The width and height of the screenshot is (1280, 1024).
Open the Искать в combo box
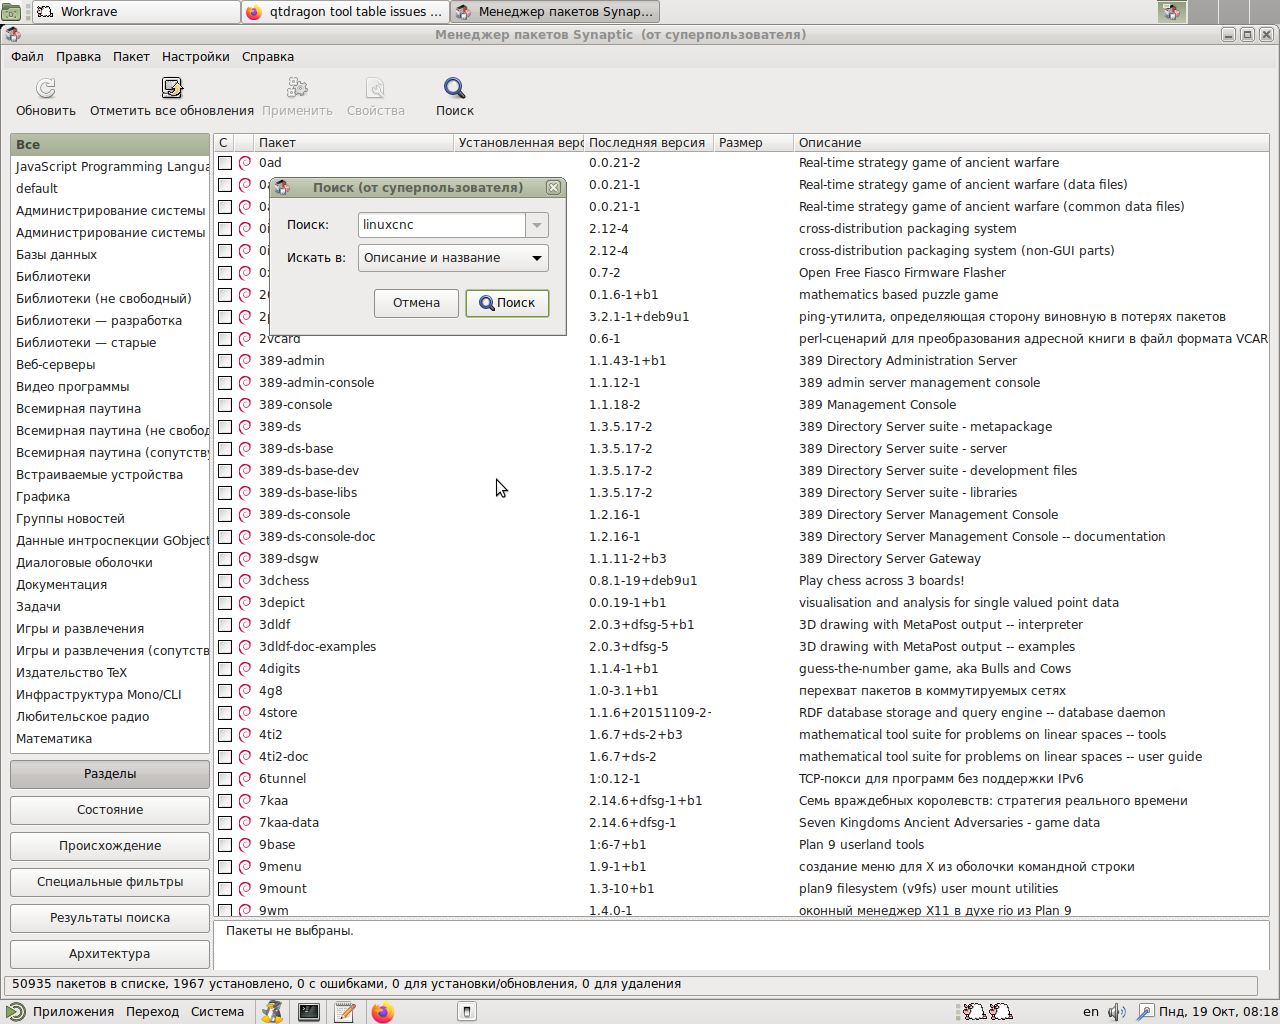pyautogui.click(x=453, y=258)
